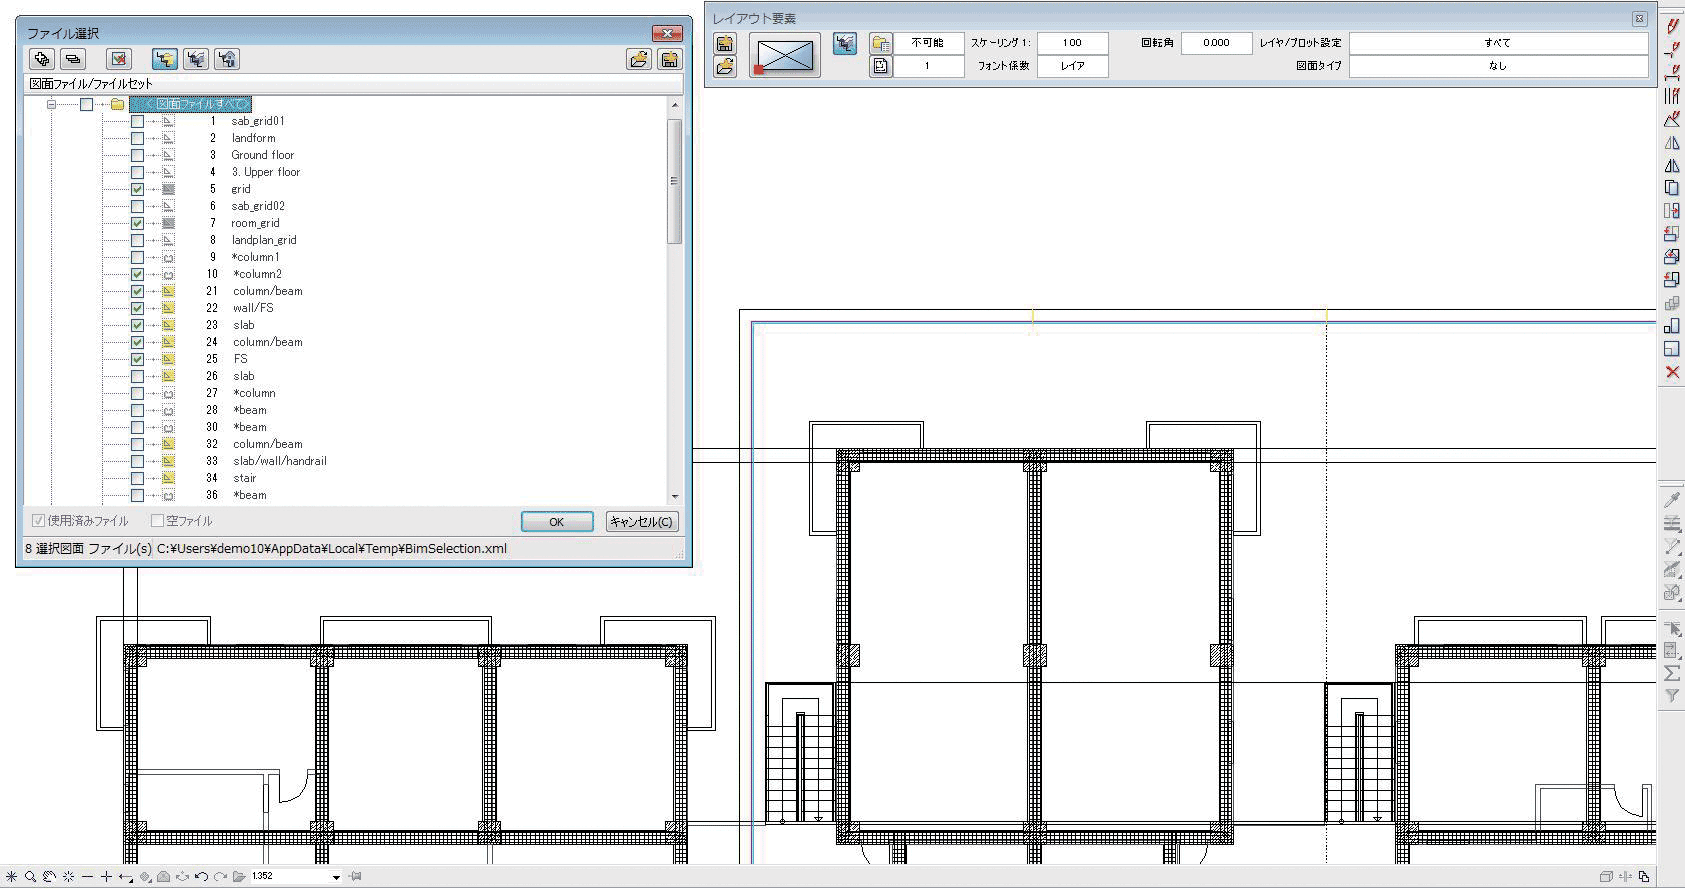Uncheck the room_grid file checkbox

[x=137, y=223]
